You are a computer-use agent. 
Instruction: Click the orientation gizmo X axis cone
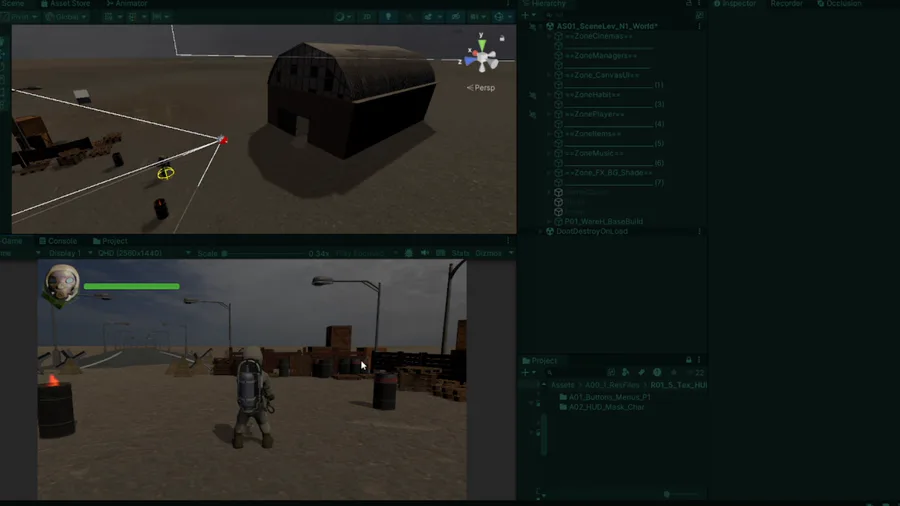click(x=475, y=53)
